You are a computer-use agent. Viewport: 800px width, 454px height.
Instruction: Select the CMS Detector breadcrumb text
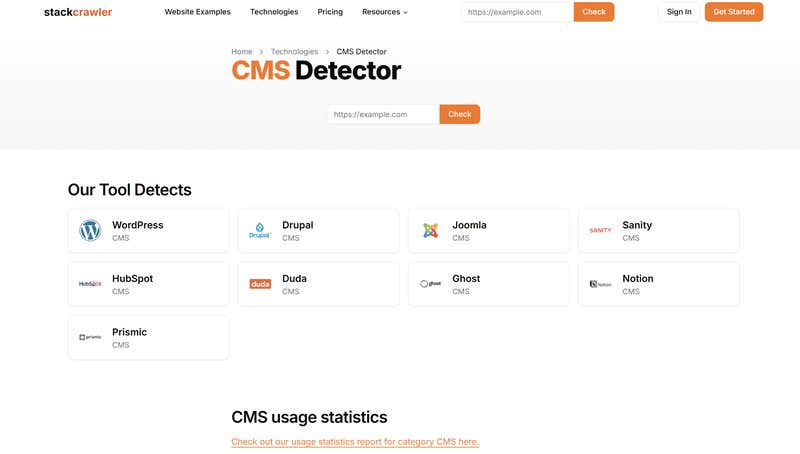361,52
